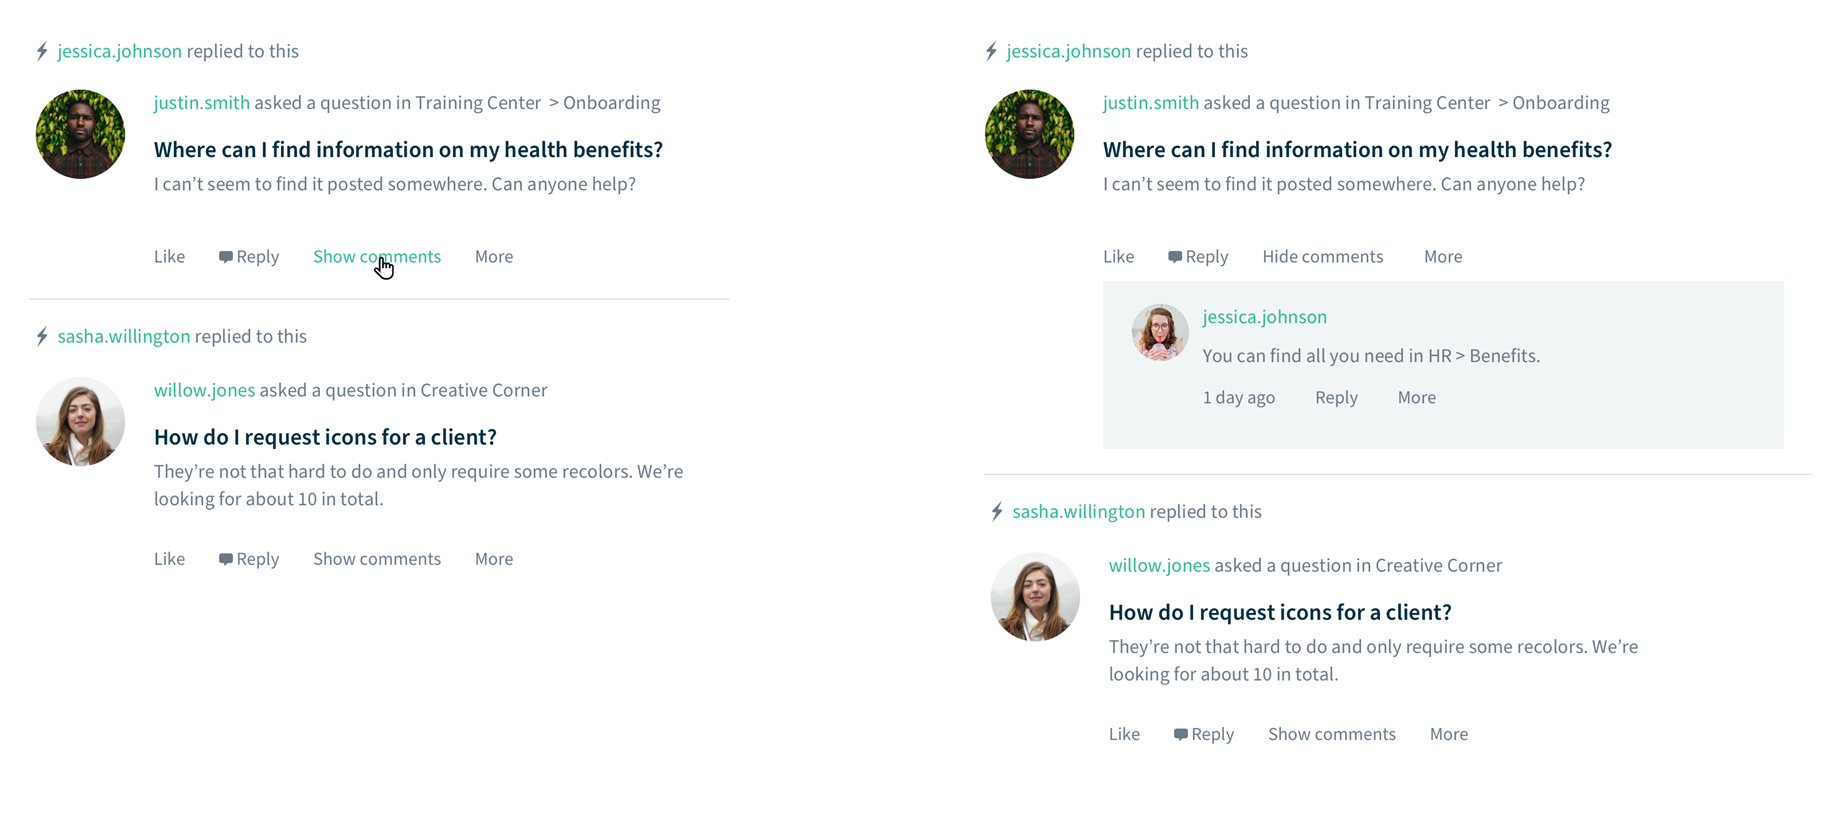This screenshot has width=1840, height=828.
Task: Open willow.jones profile link in left panel
Action: point(204,390)
